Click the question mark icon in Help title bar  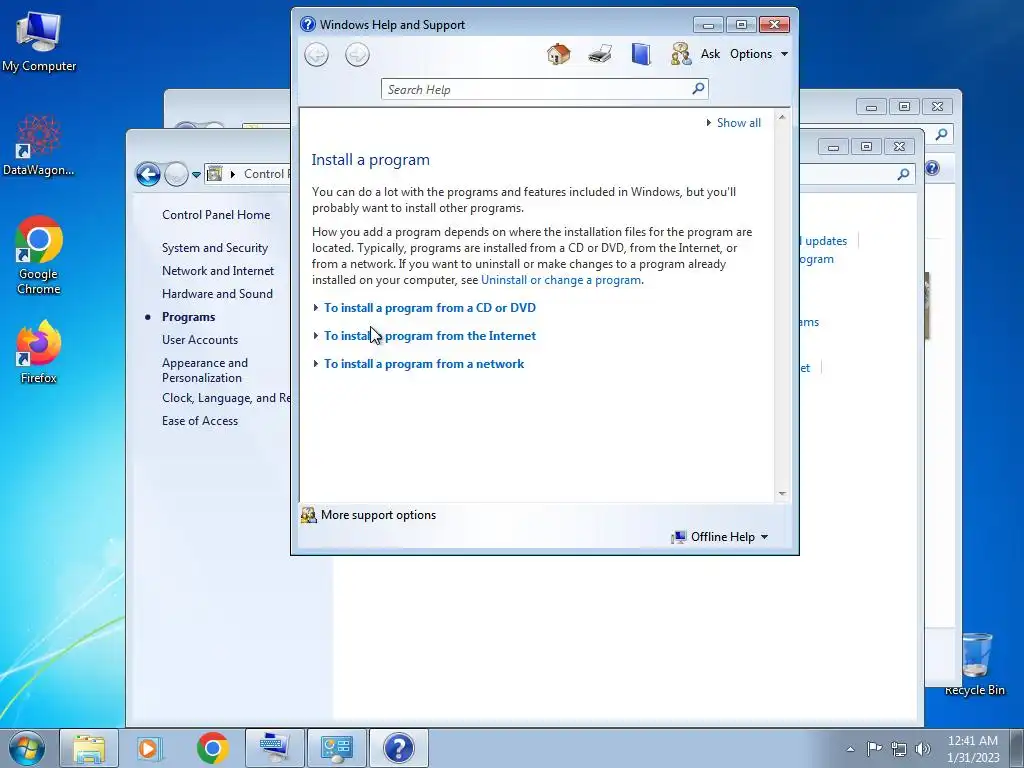[x=308, y=24]
